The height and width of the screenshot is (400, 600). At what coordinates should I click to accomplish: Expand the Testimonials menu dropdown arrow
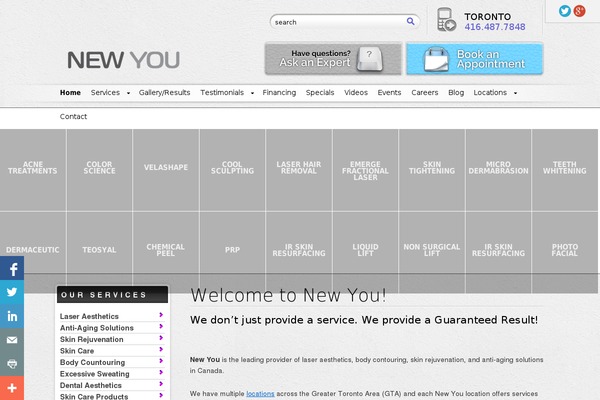[x=252, y=93]
